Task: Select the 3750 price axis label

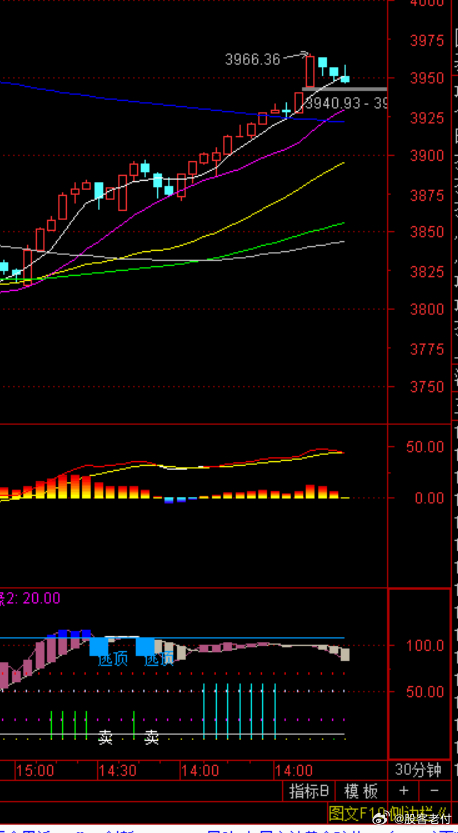Action: coord(427,387)
